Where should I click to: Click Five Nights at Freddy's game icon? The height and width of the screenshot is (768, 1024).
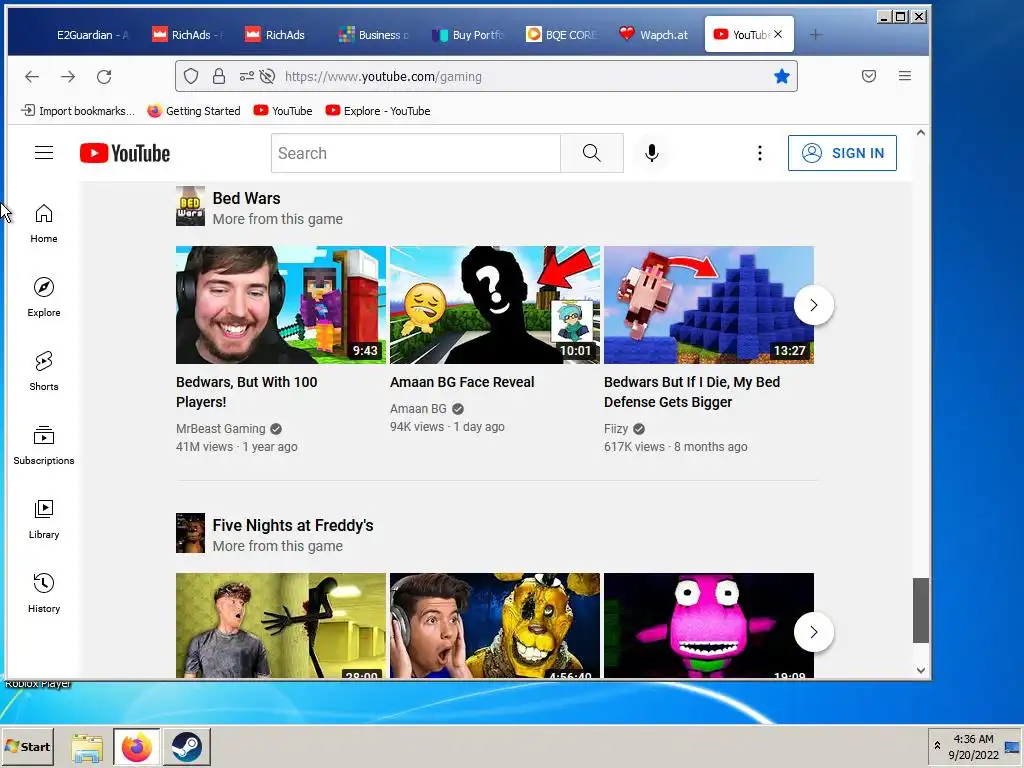[190, 533]
